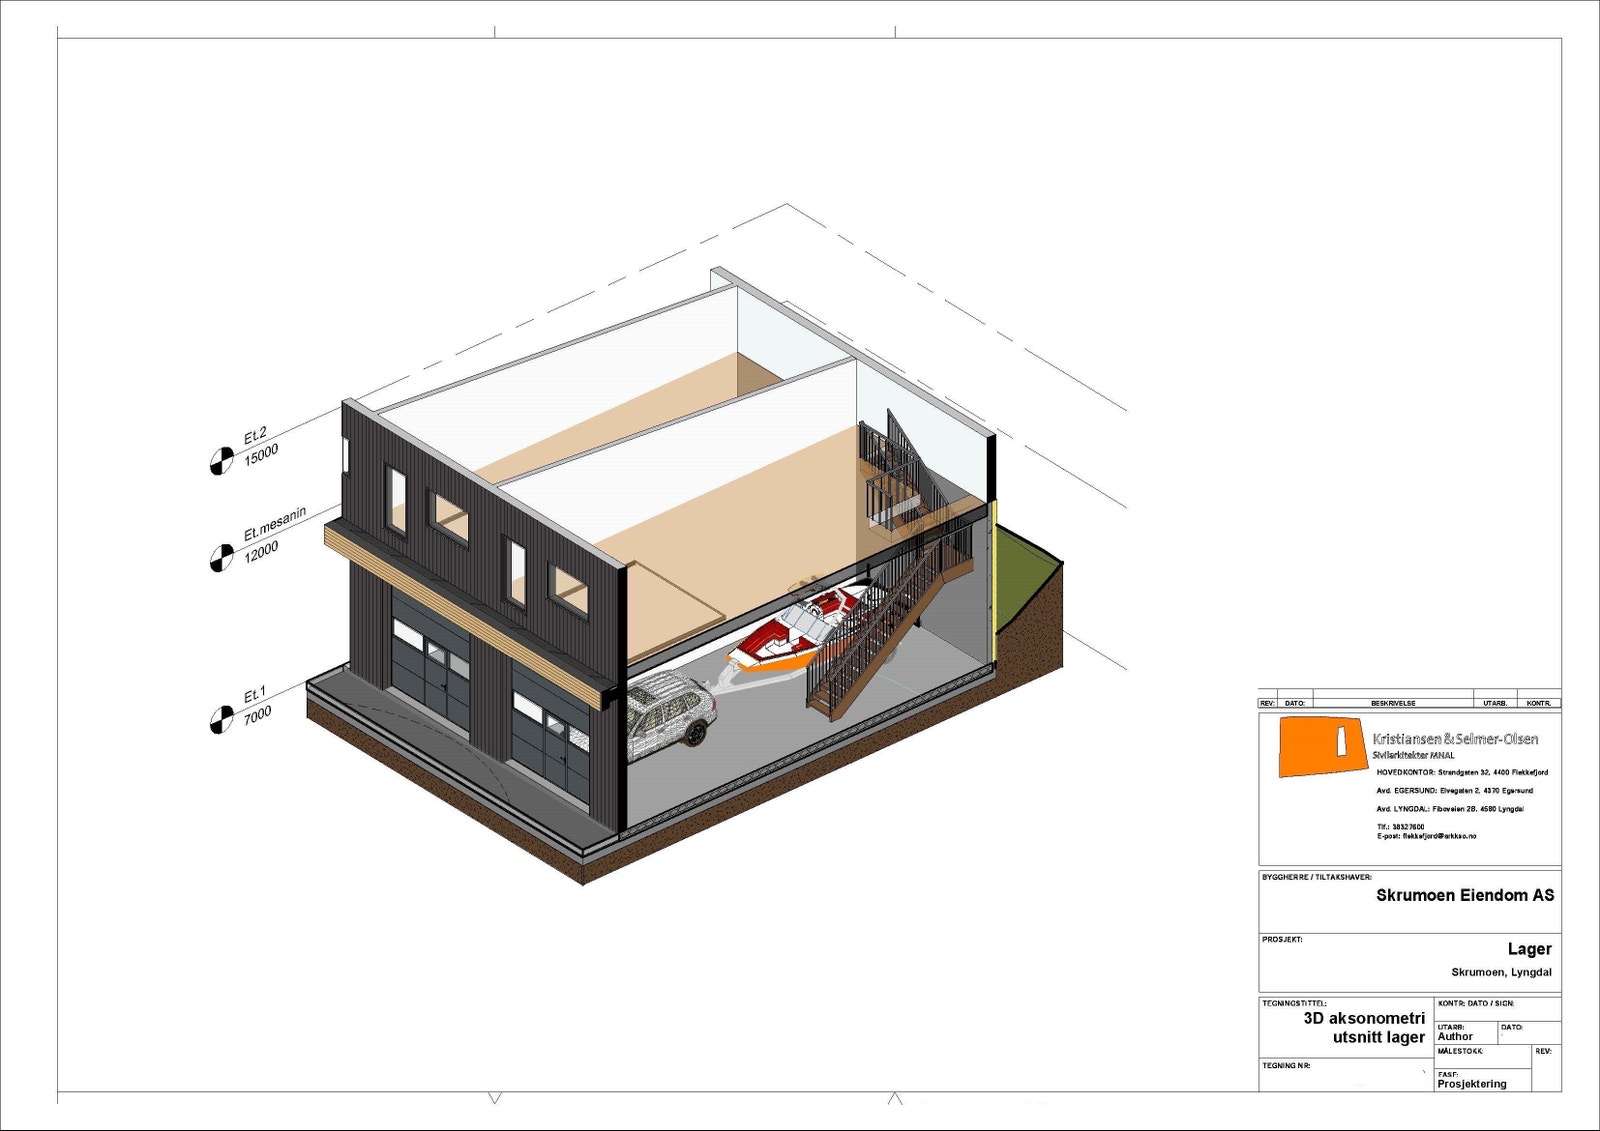Viewport: 1600px width, 1131px height.
Task: Select the silver car in garage
Action: [x=671, y=717]
